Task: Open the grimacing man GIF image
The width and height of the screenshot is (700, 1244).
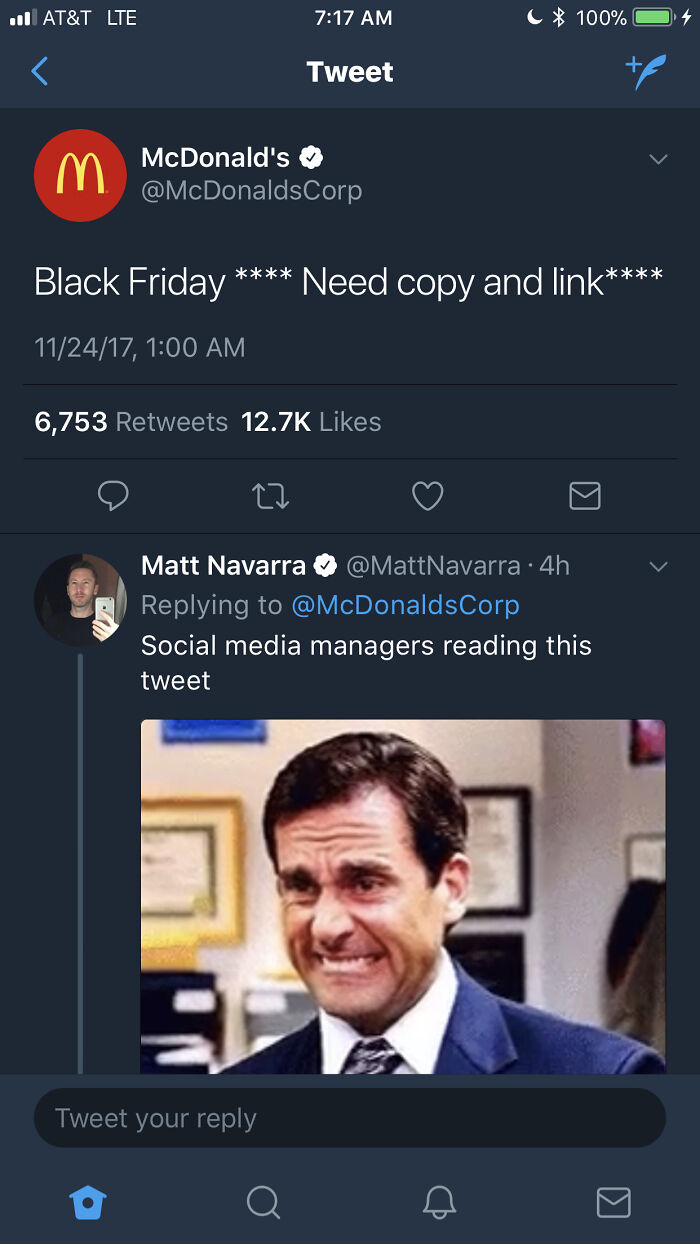Action: coord(402,896)
